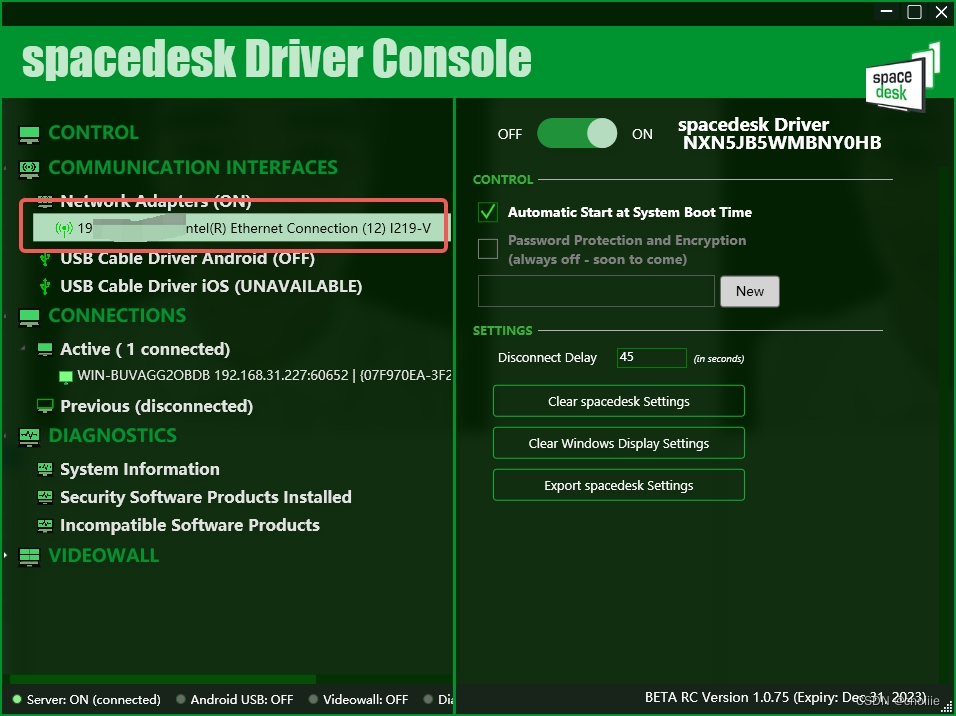The height and width of the screenshot is (716, 956).
Task: Click the Disconnect Delay input field
Action: pos(651,357)
